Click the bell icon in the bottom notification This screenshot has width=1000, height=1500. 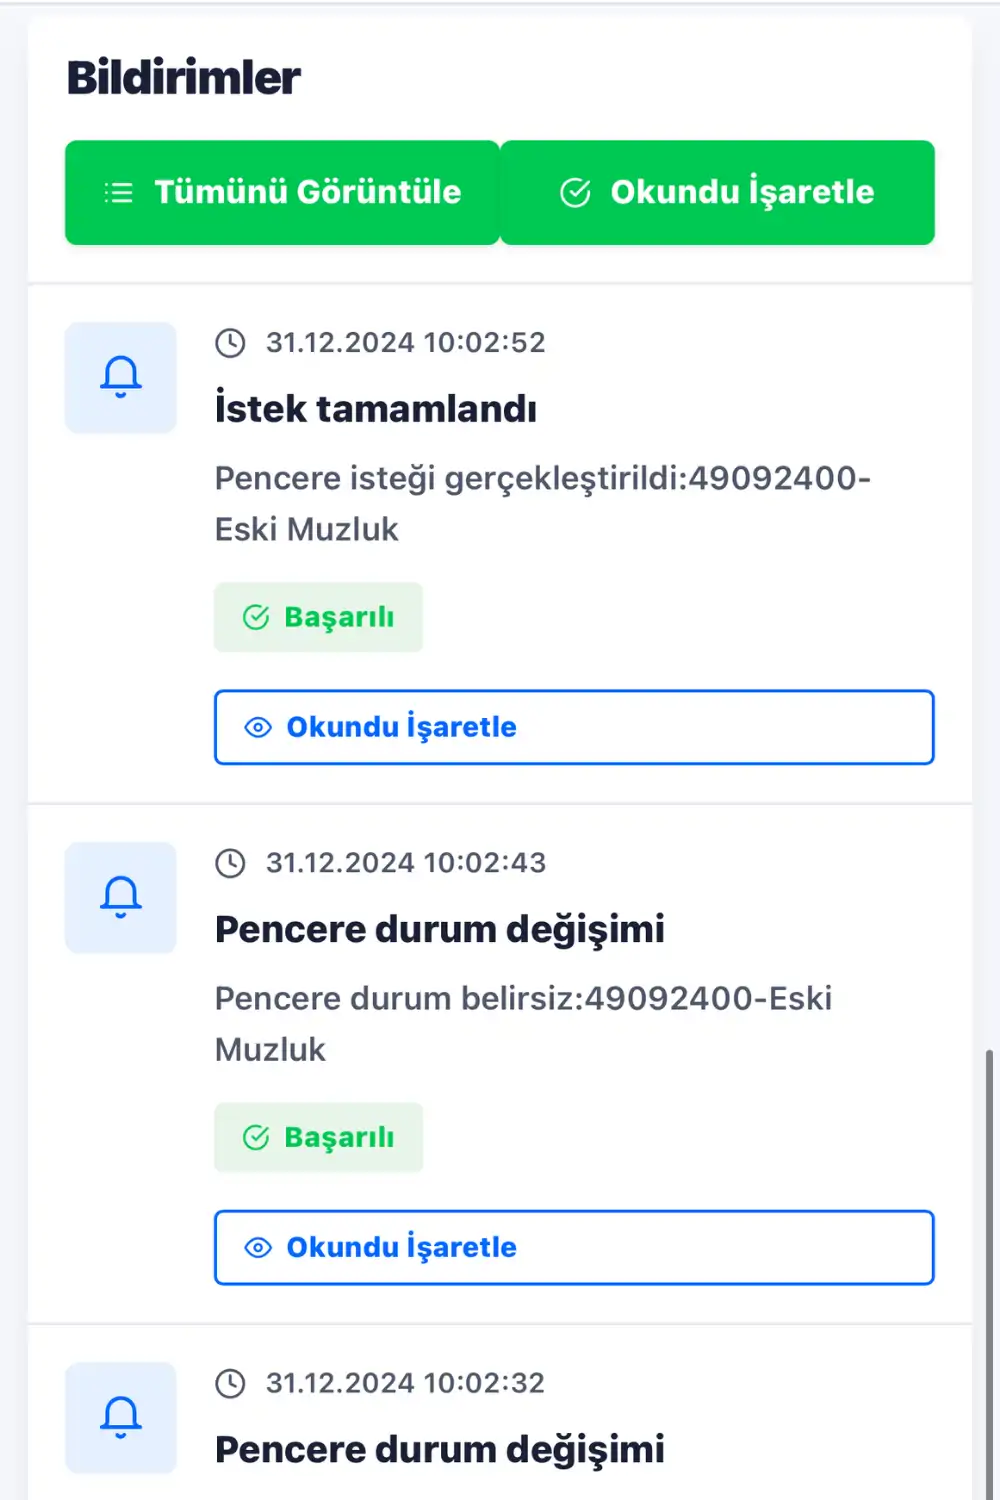pos(120,1417)
